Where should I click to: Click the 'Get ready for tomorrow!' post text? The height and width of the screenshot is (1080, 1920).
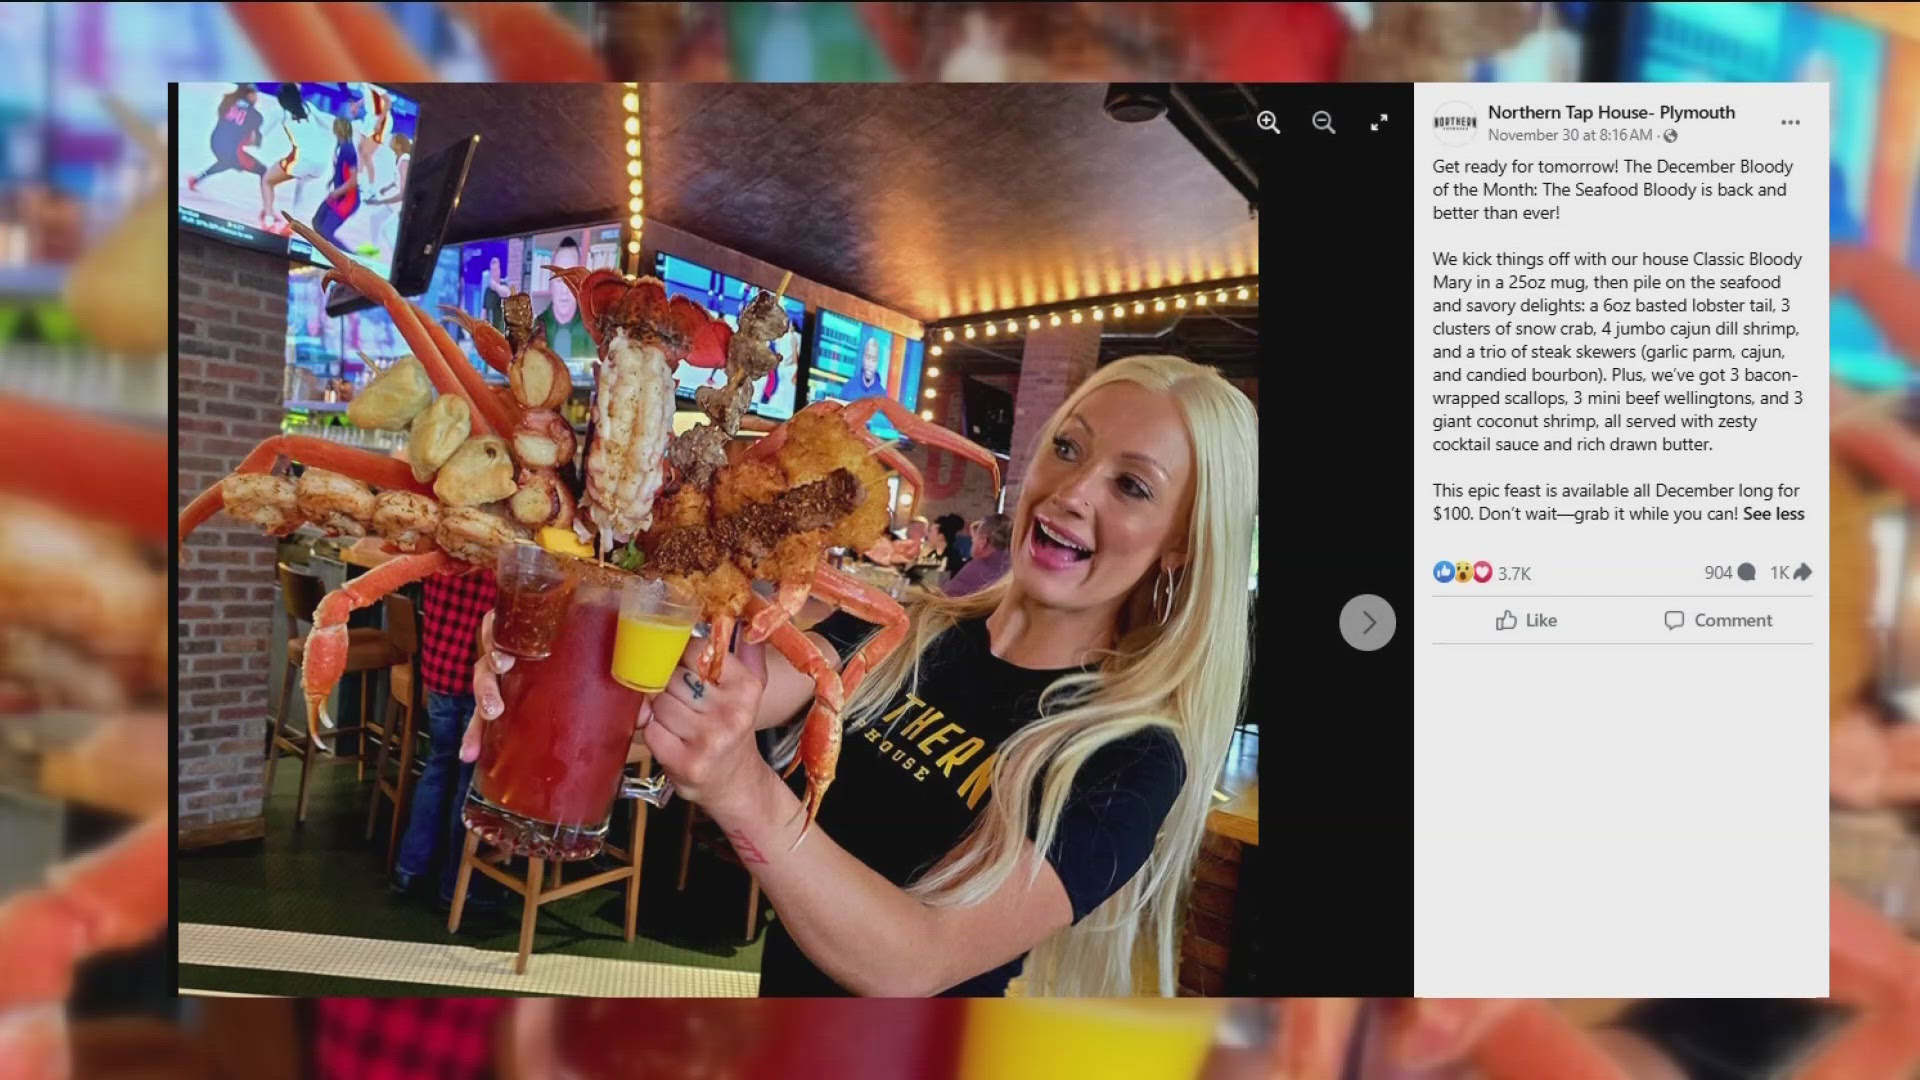(x=1612, y=189)
